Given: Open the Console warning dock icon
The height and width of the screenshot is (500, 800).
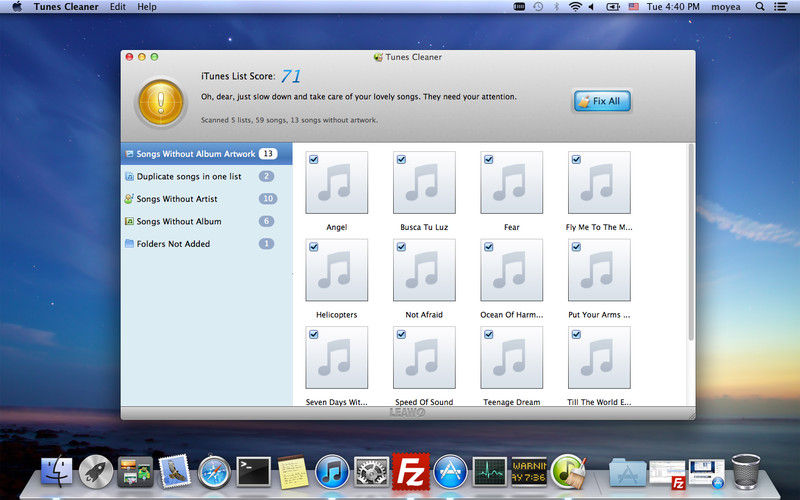Looking at the screenshot, I should (x=529, y=472).
